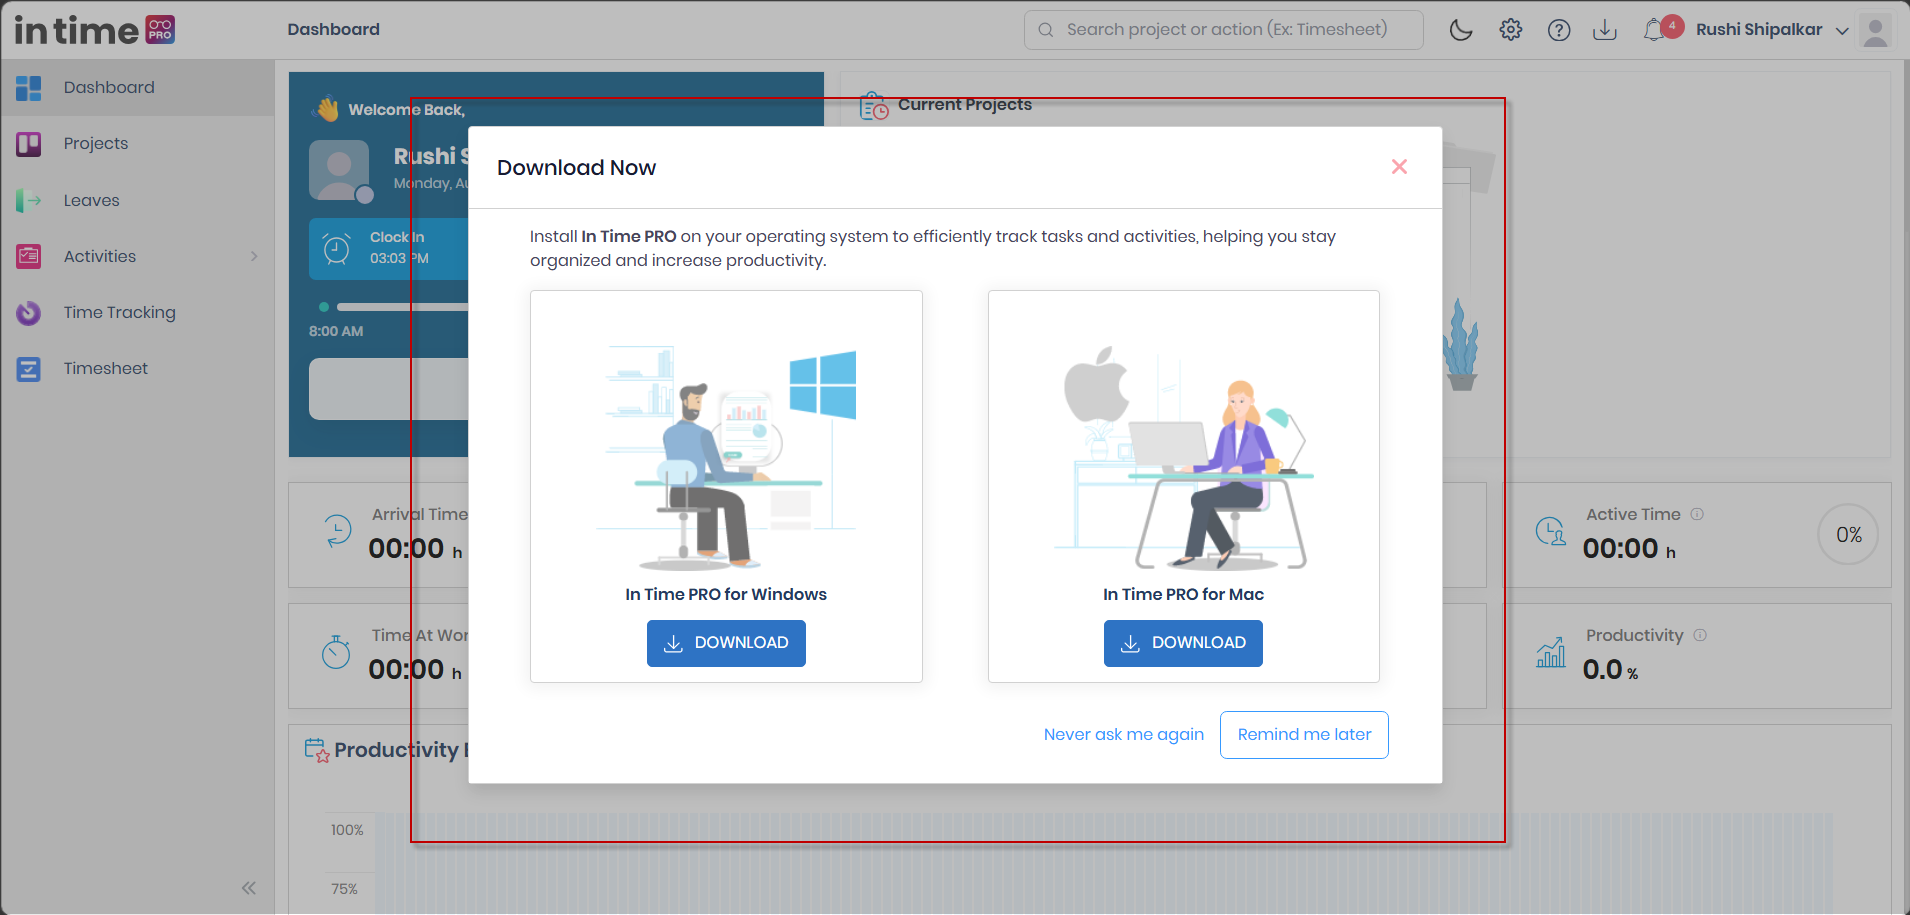Click the Arrival Time clock icon
1910x915 pixels.
(x=337, y=530)
